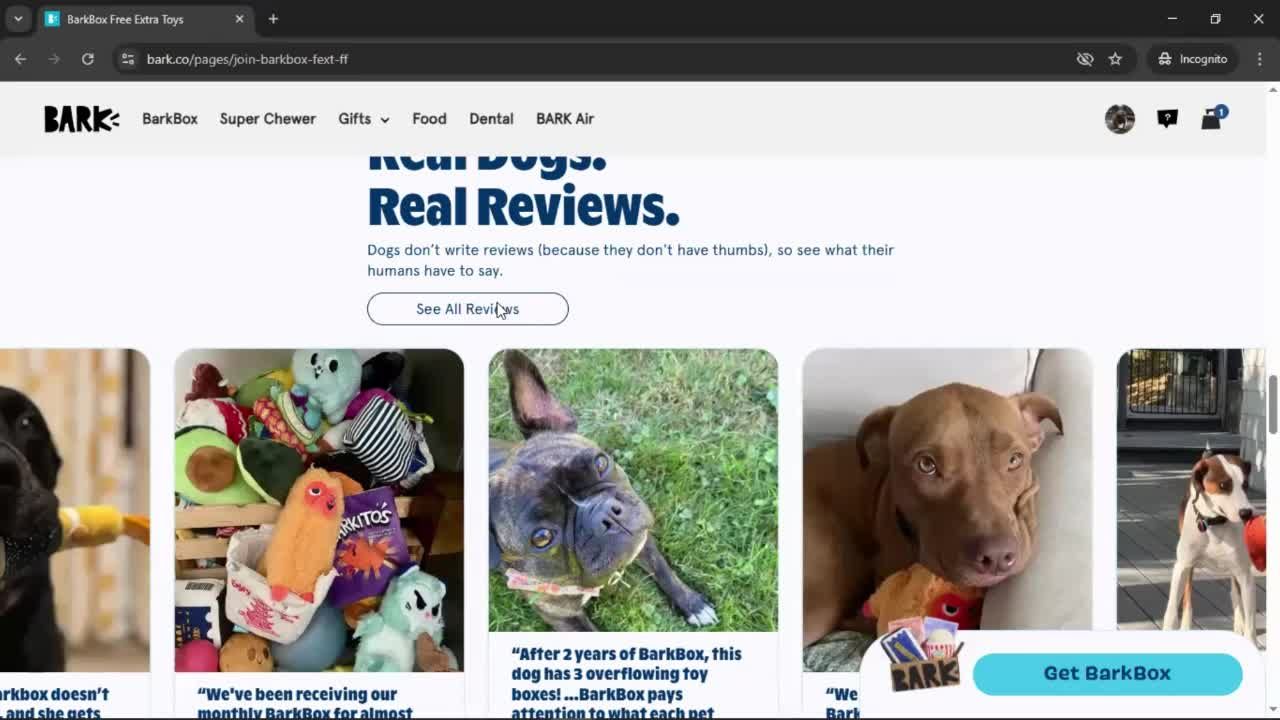
Task: Click the 'Real Reviews.' heading
Action: [523, 206]
